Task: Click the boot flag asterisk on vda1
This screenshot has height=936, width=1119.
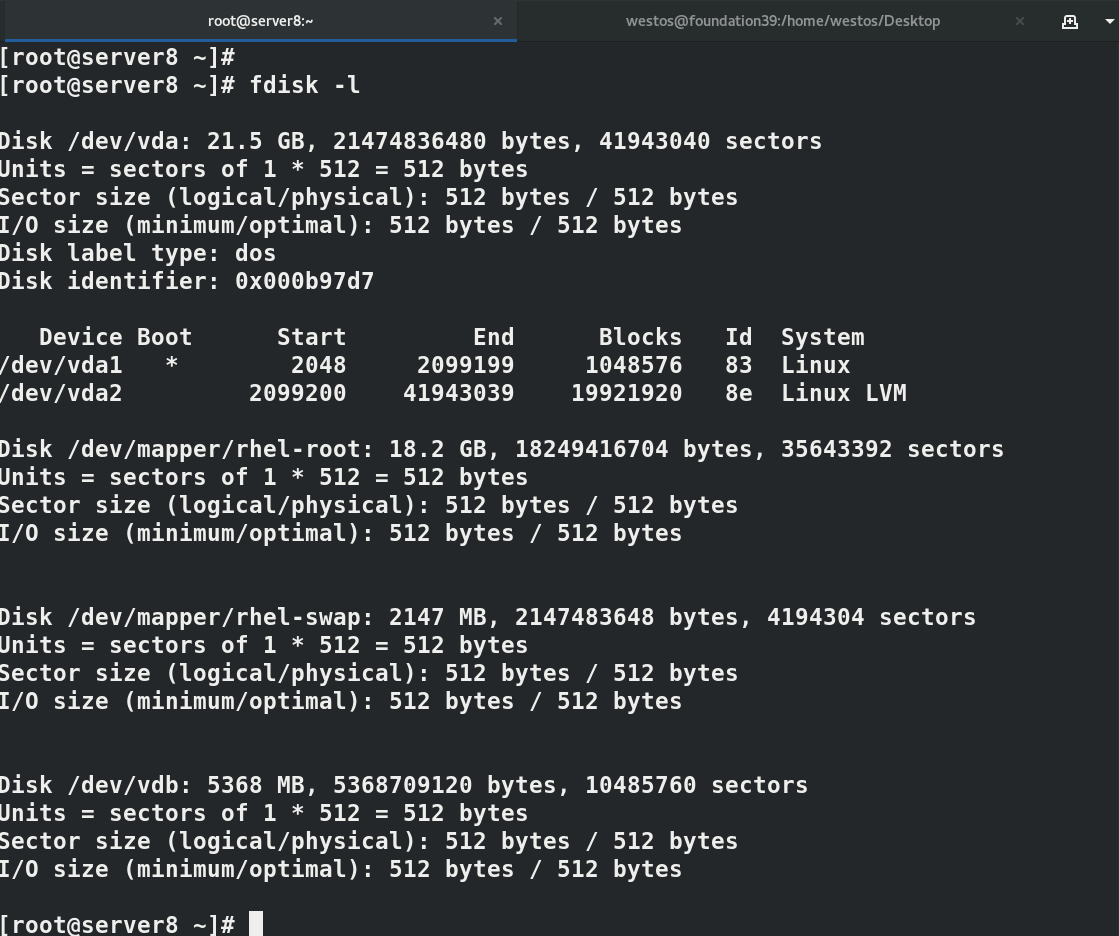Action: tap(171, 365)
